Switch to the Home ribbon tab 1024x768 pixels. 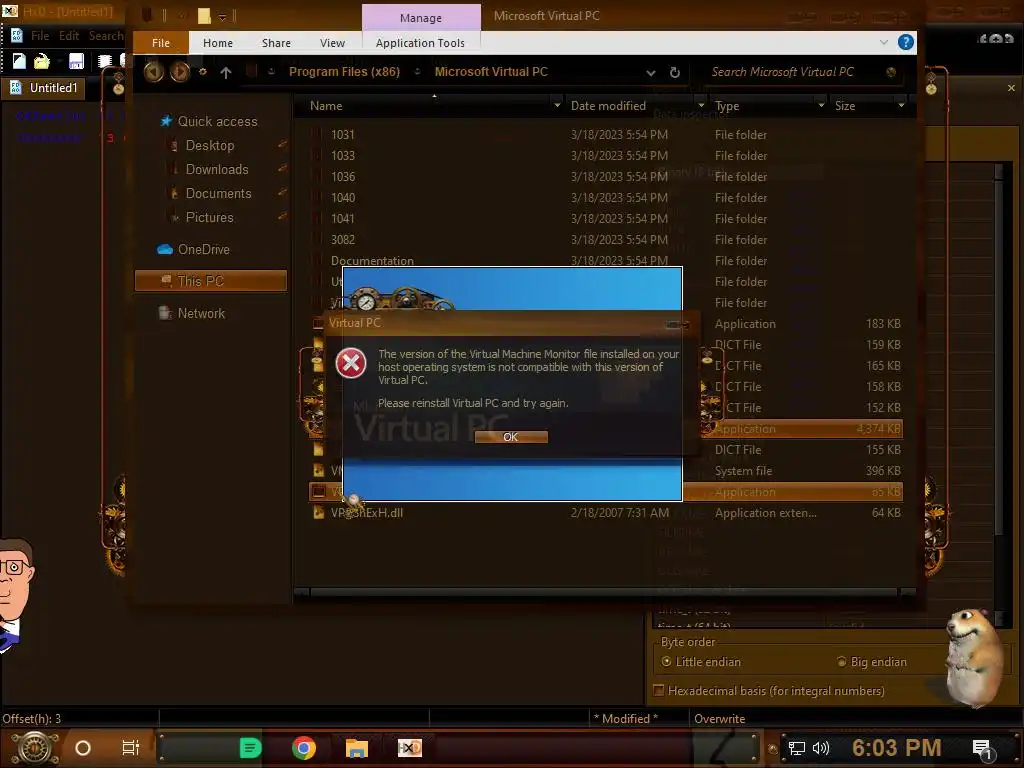pyautogui.click(x=217, y=42)
